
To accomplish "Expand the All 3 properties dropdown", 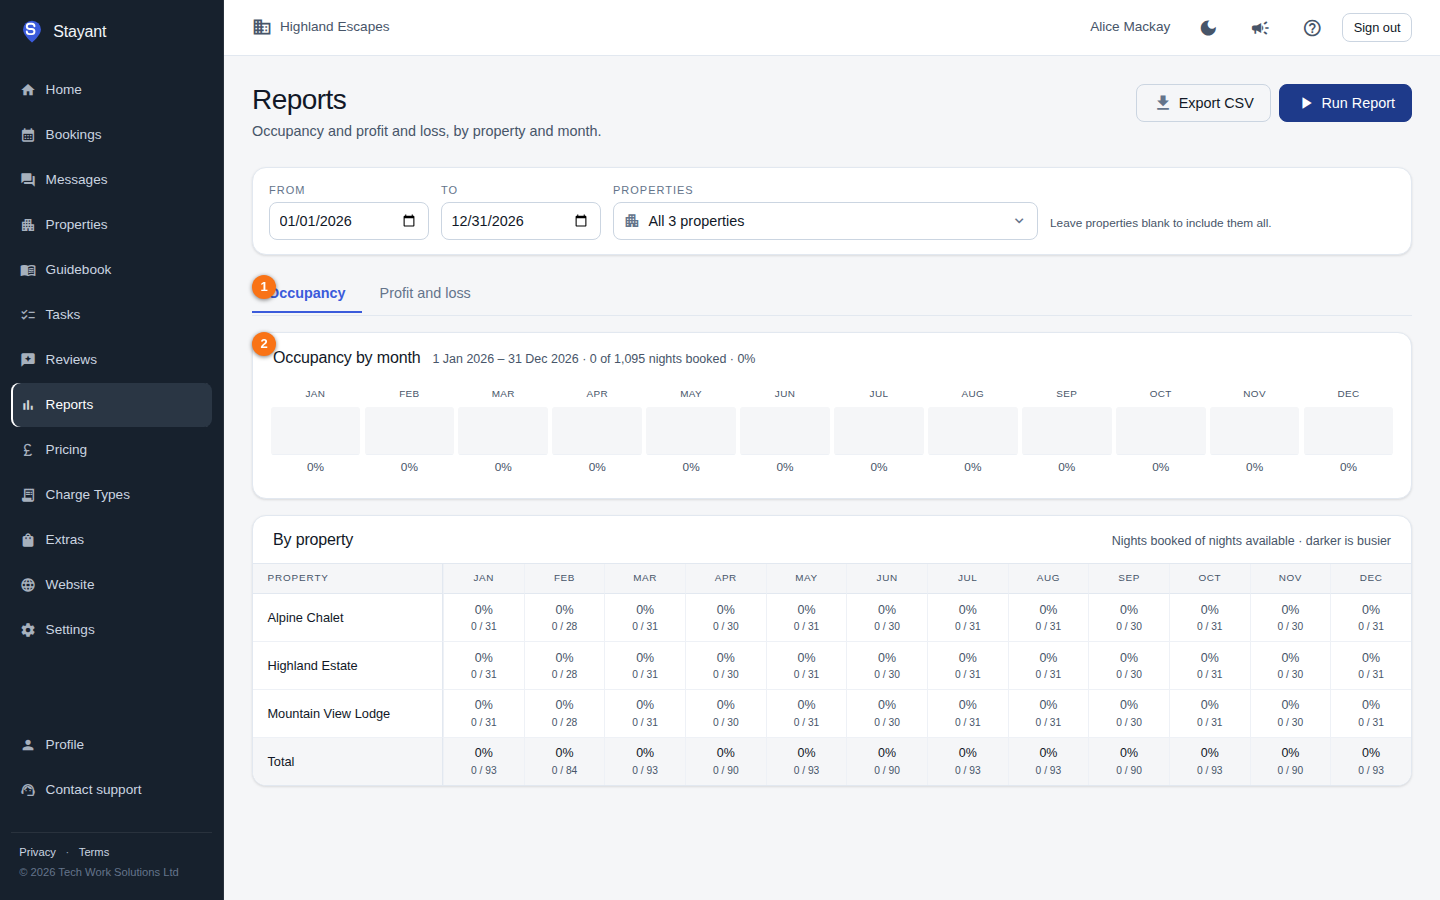I will 825,221.
